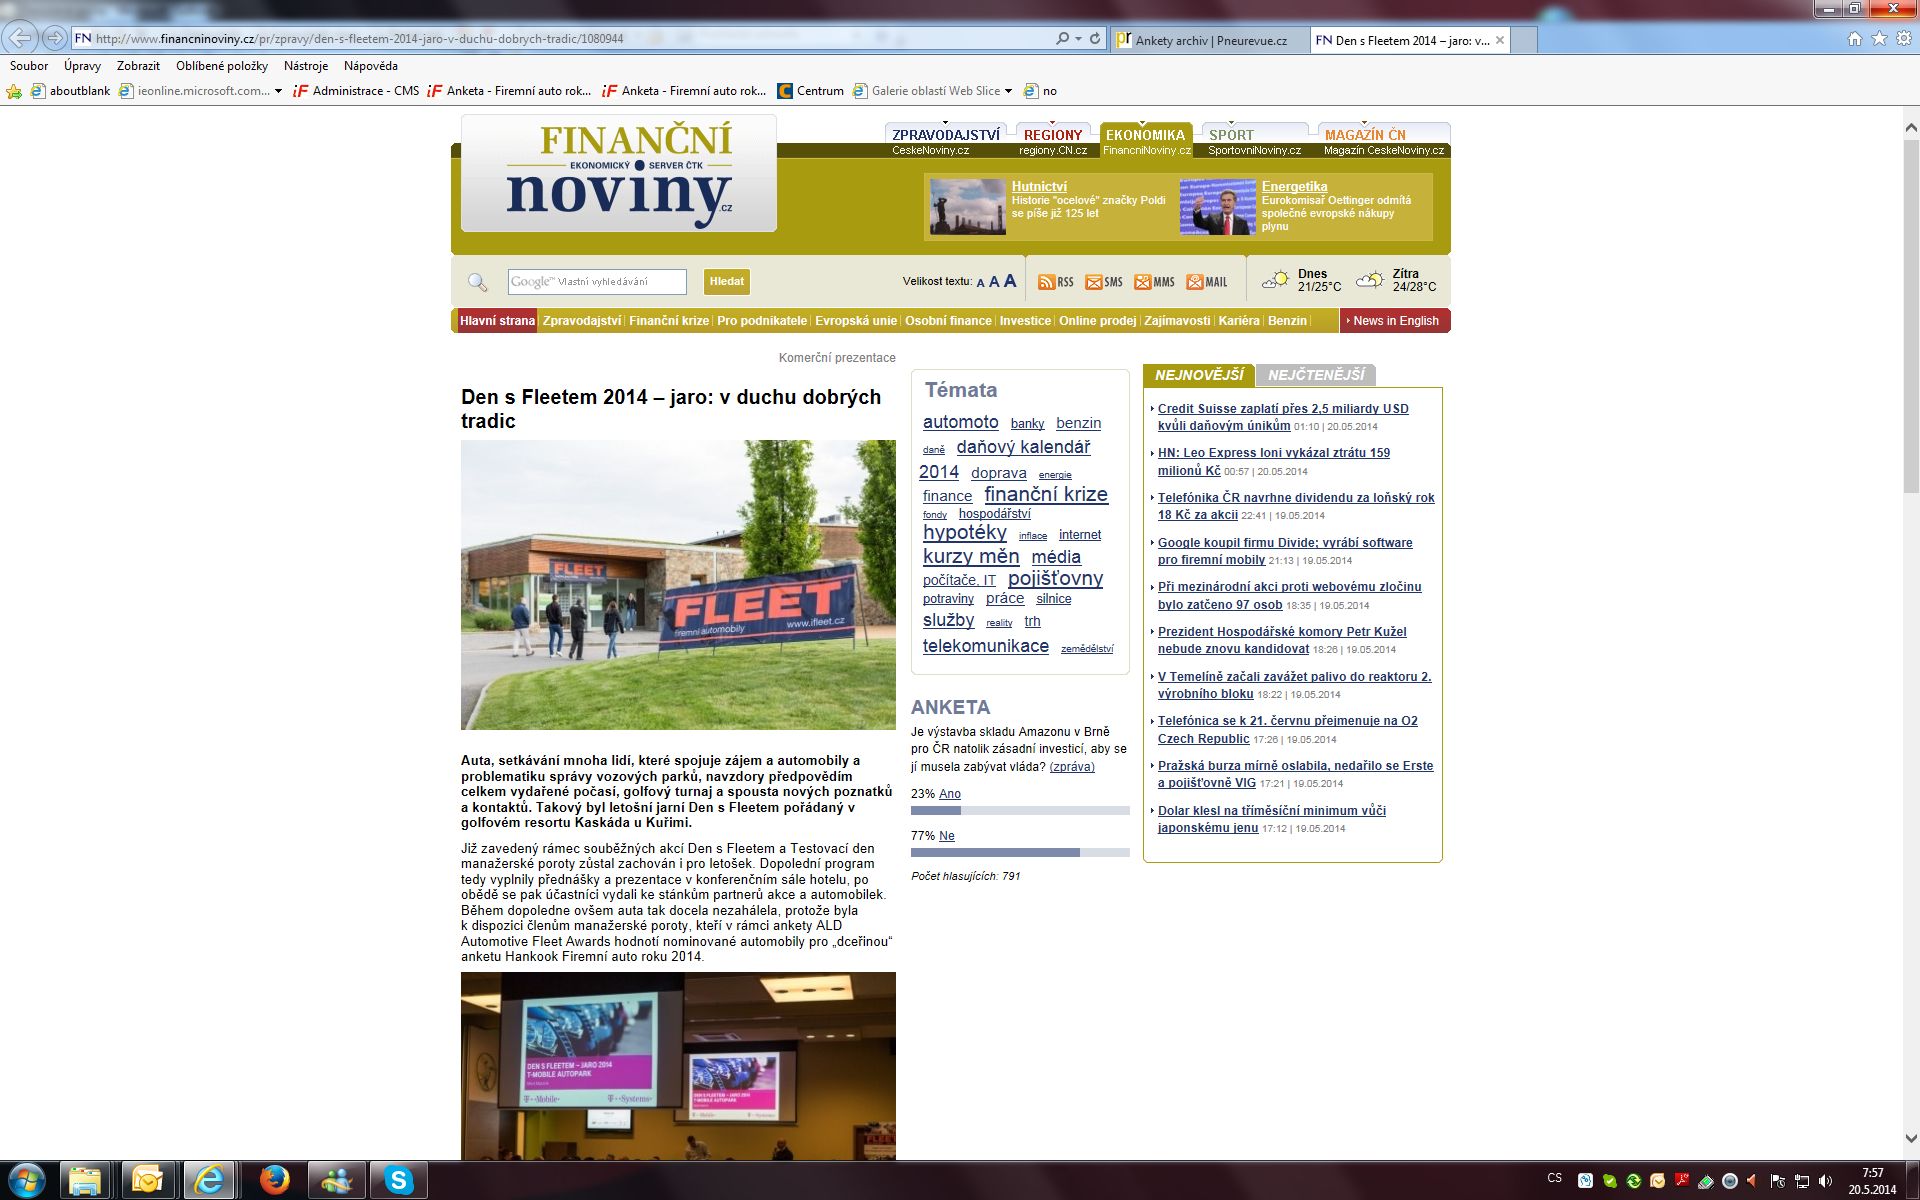
Task: Click the Finanční noviny logo
Action: (619, 174)
